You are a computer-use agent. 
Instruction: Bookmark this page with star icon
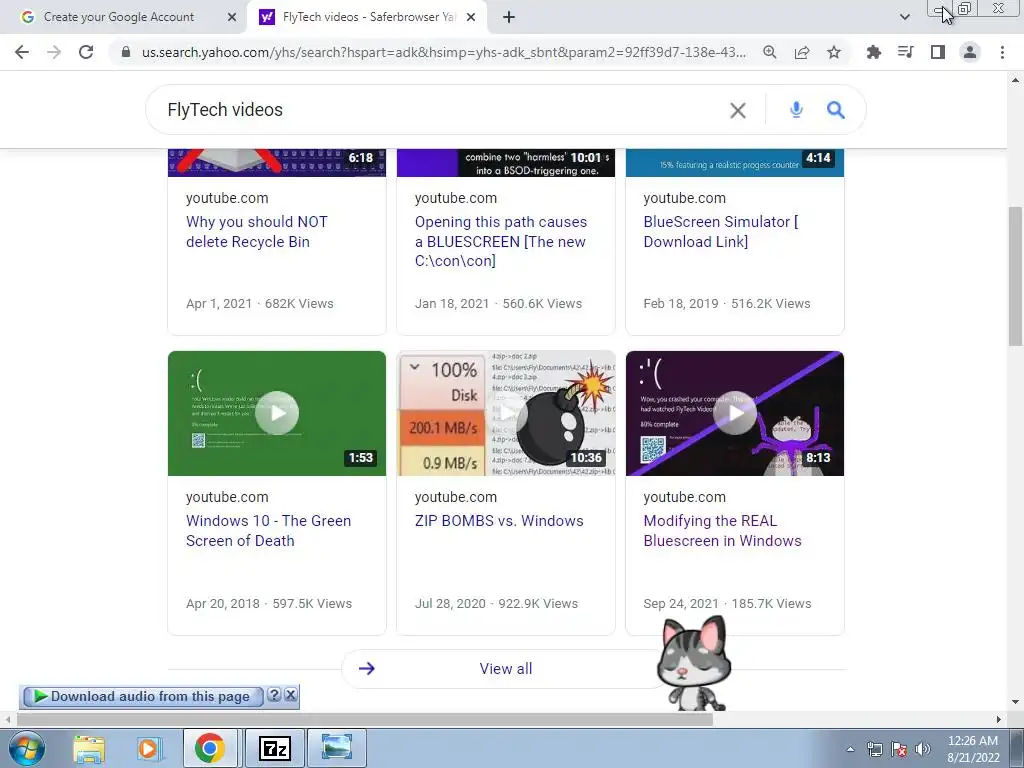834,52
